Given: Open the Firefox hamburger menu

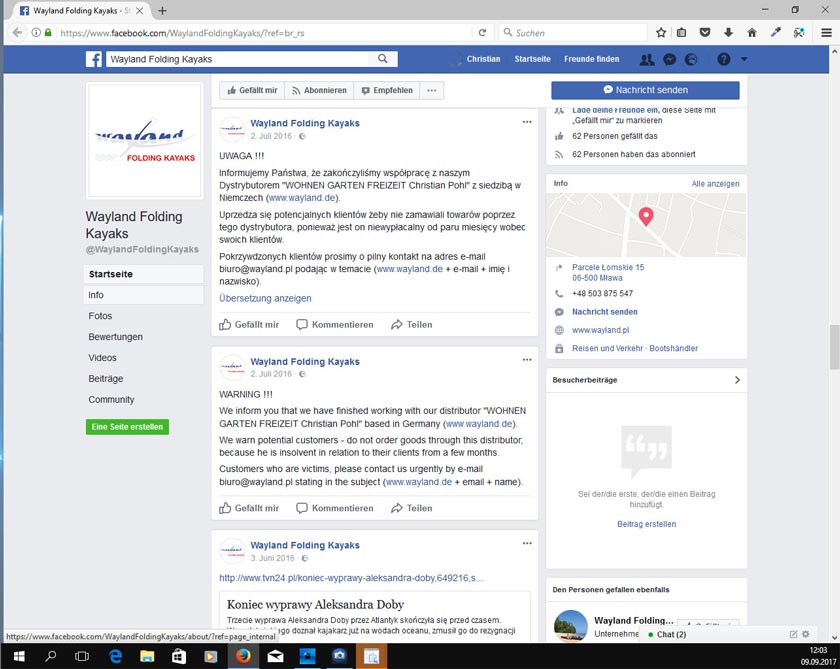Looking at the screenshot, I should tap(827, 33).
